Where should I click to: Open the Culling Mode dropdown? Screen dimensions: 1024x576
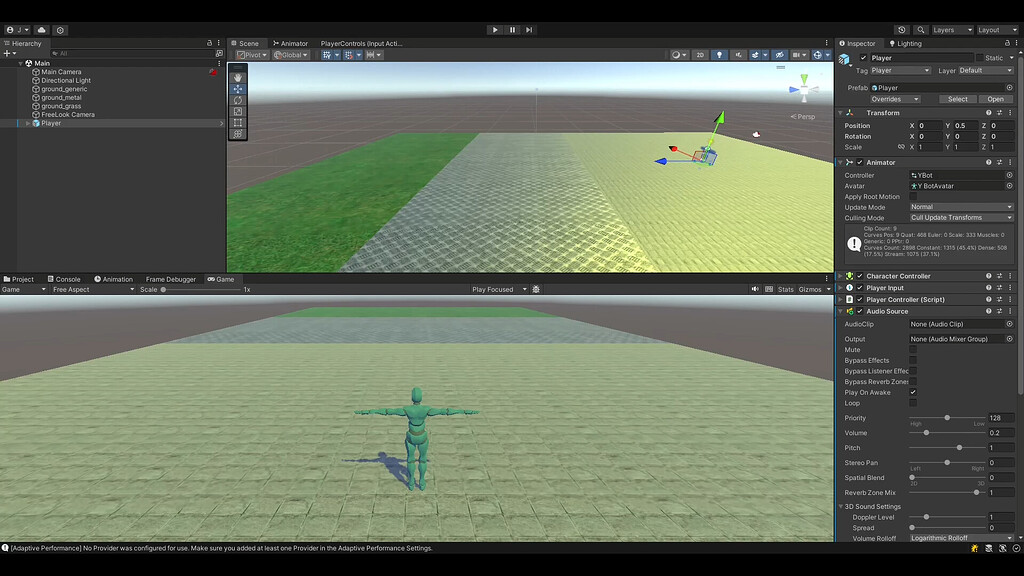pos(960,217)
